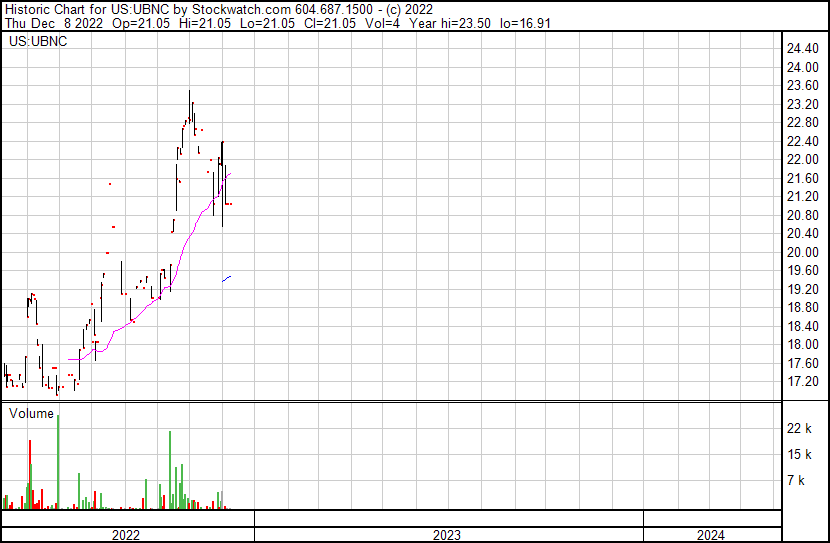Click the 19.60 price axis label

[x=802, y=270]
